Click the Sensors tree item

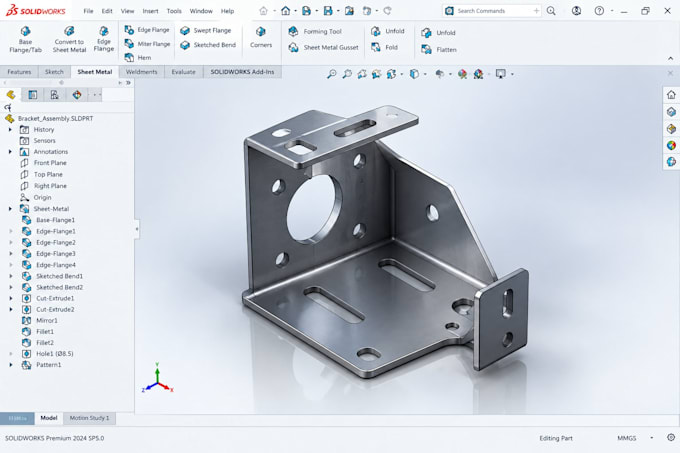pyautogui.click(x=38, y=140)
